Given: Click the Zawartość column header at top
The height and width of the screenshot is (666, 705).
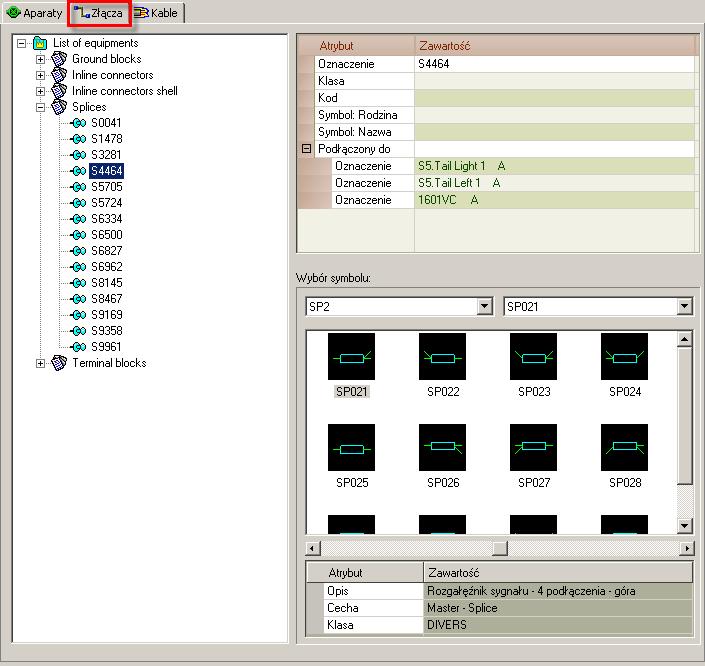Looking at the screenshot, I should (x=554, y=46).
